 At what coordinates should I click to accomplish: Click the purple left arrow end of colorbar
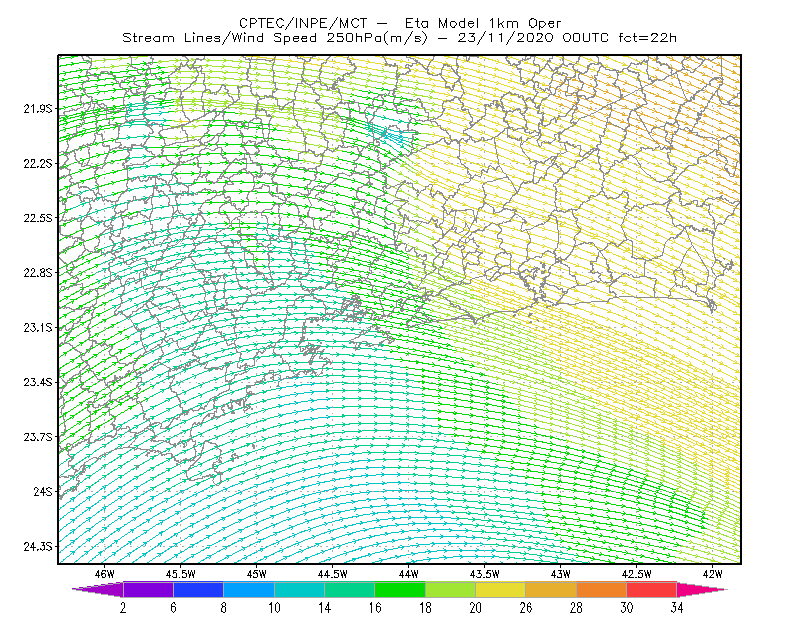pyautogui.click(x=98, y=589)
